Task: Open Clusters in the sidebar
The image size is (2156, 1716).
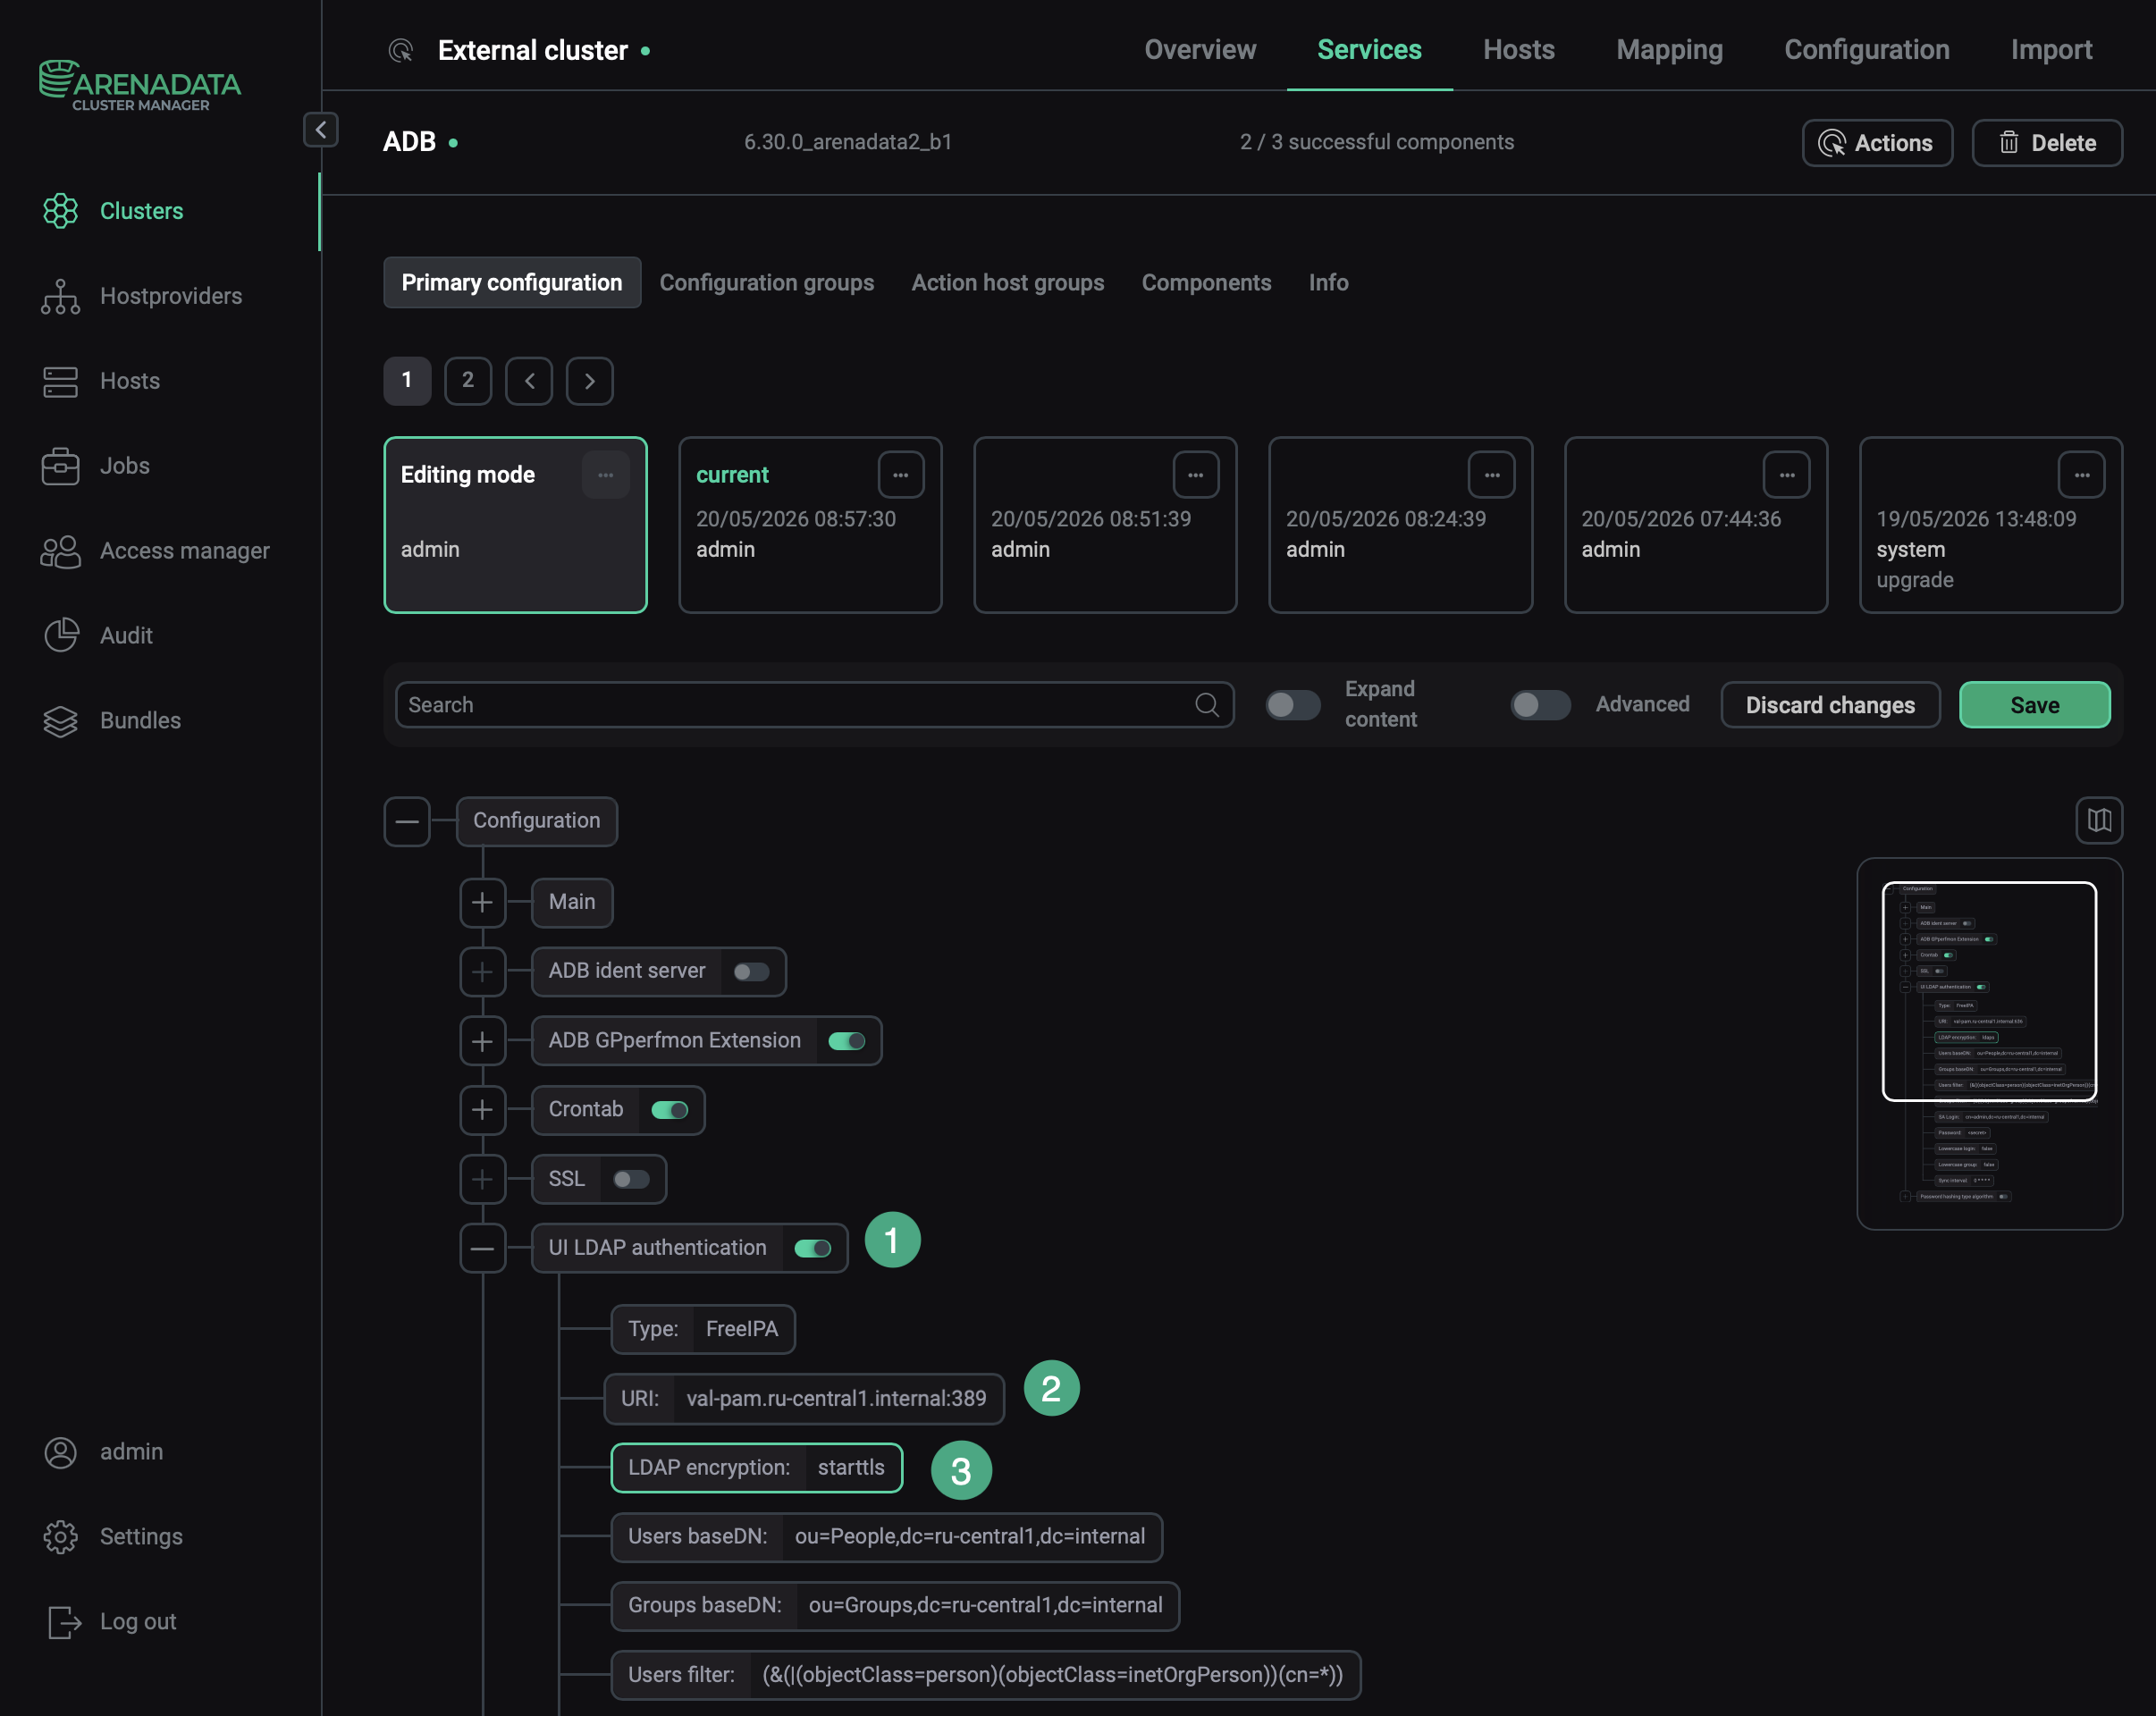Action: pyautogui.click(x=141, y=211)
